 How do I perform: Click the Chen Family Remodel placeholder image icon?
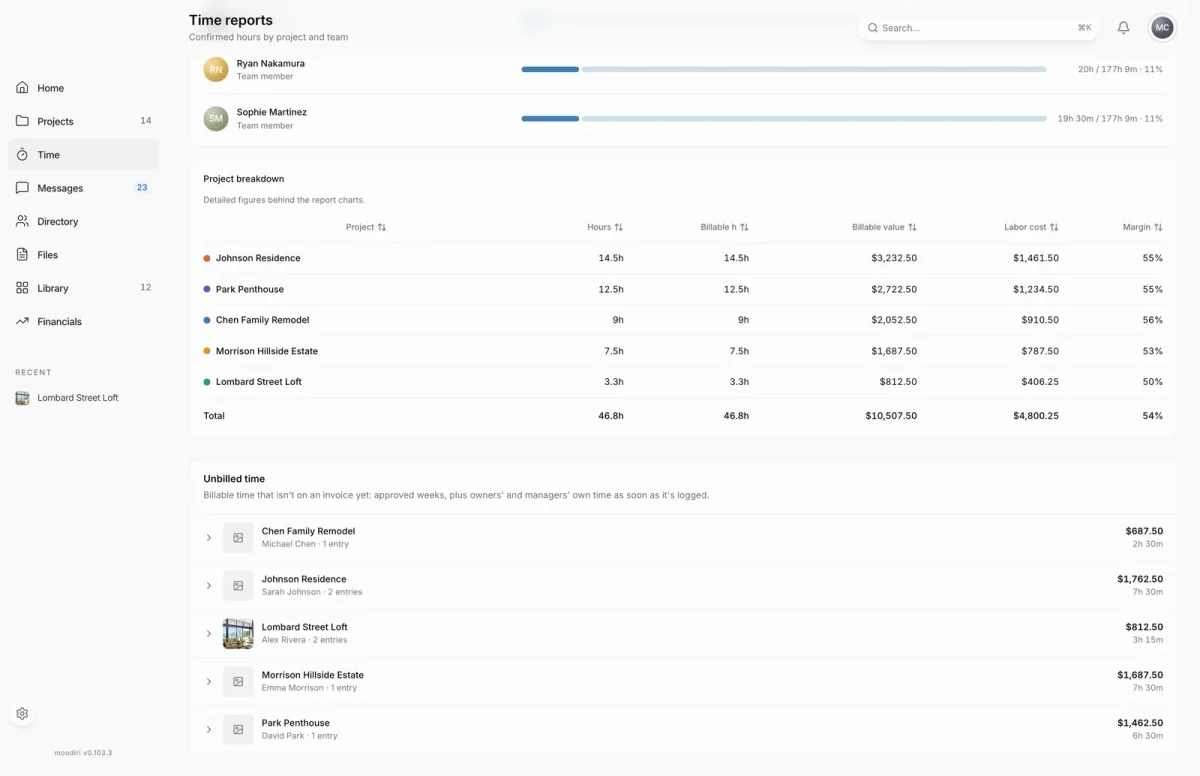tap(238, 538)
